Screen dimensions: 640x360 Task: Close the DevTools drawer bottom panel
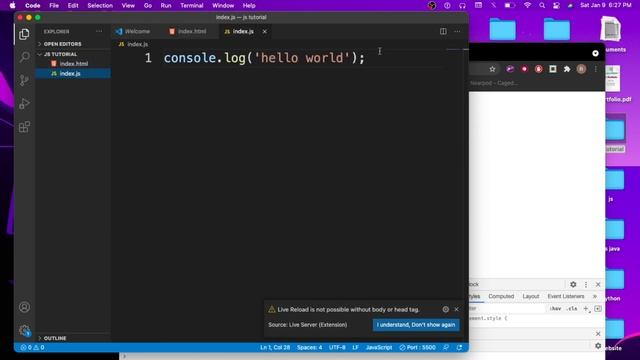coord(598,334)
